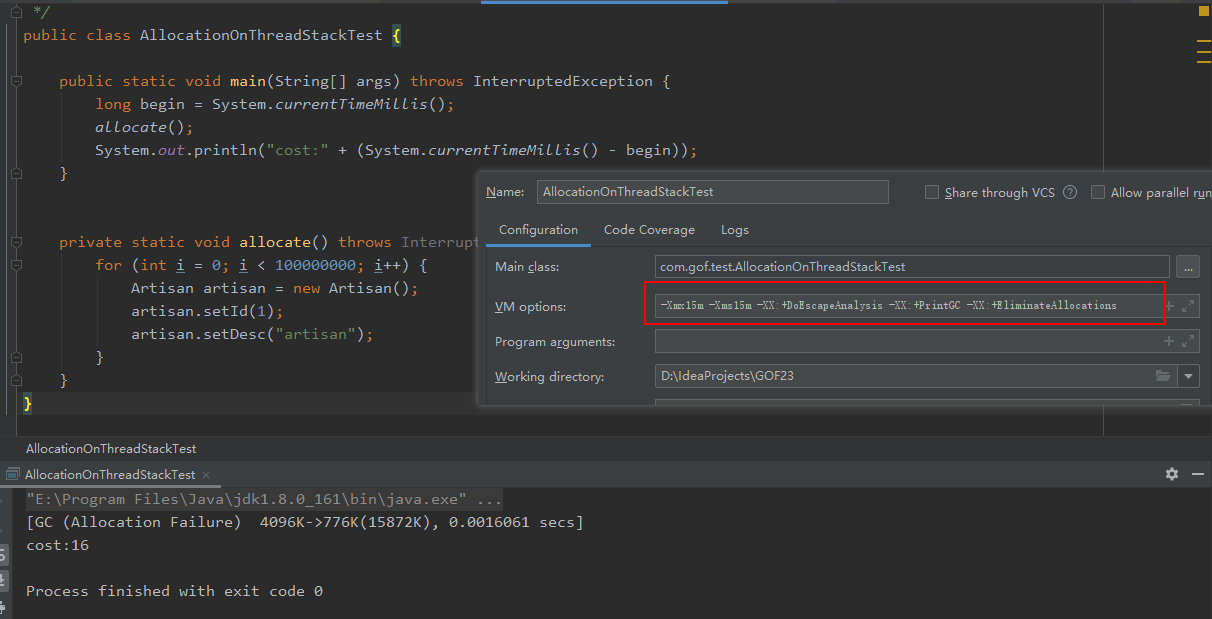Click fold end marker at for loop's closing brace
This screenshot has width=1212, height=619.
coord(15,357)
